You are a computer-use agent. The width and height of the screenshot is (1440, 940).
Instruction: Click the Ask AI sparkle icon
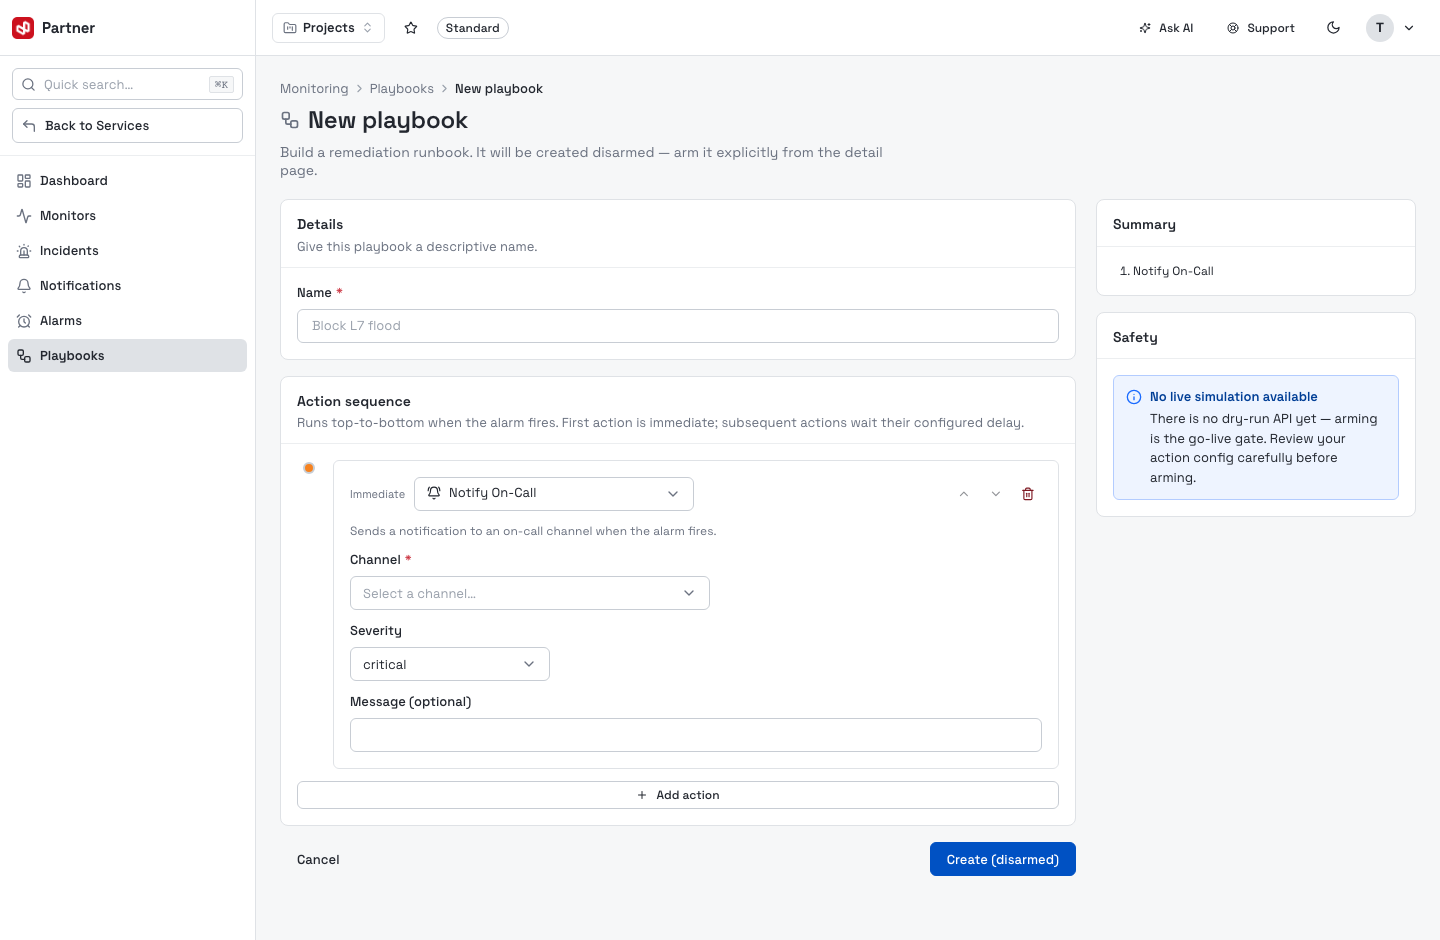pos(1145,28)
